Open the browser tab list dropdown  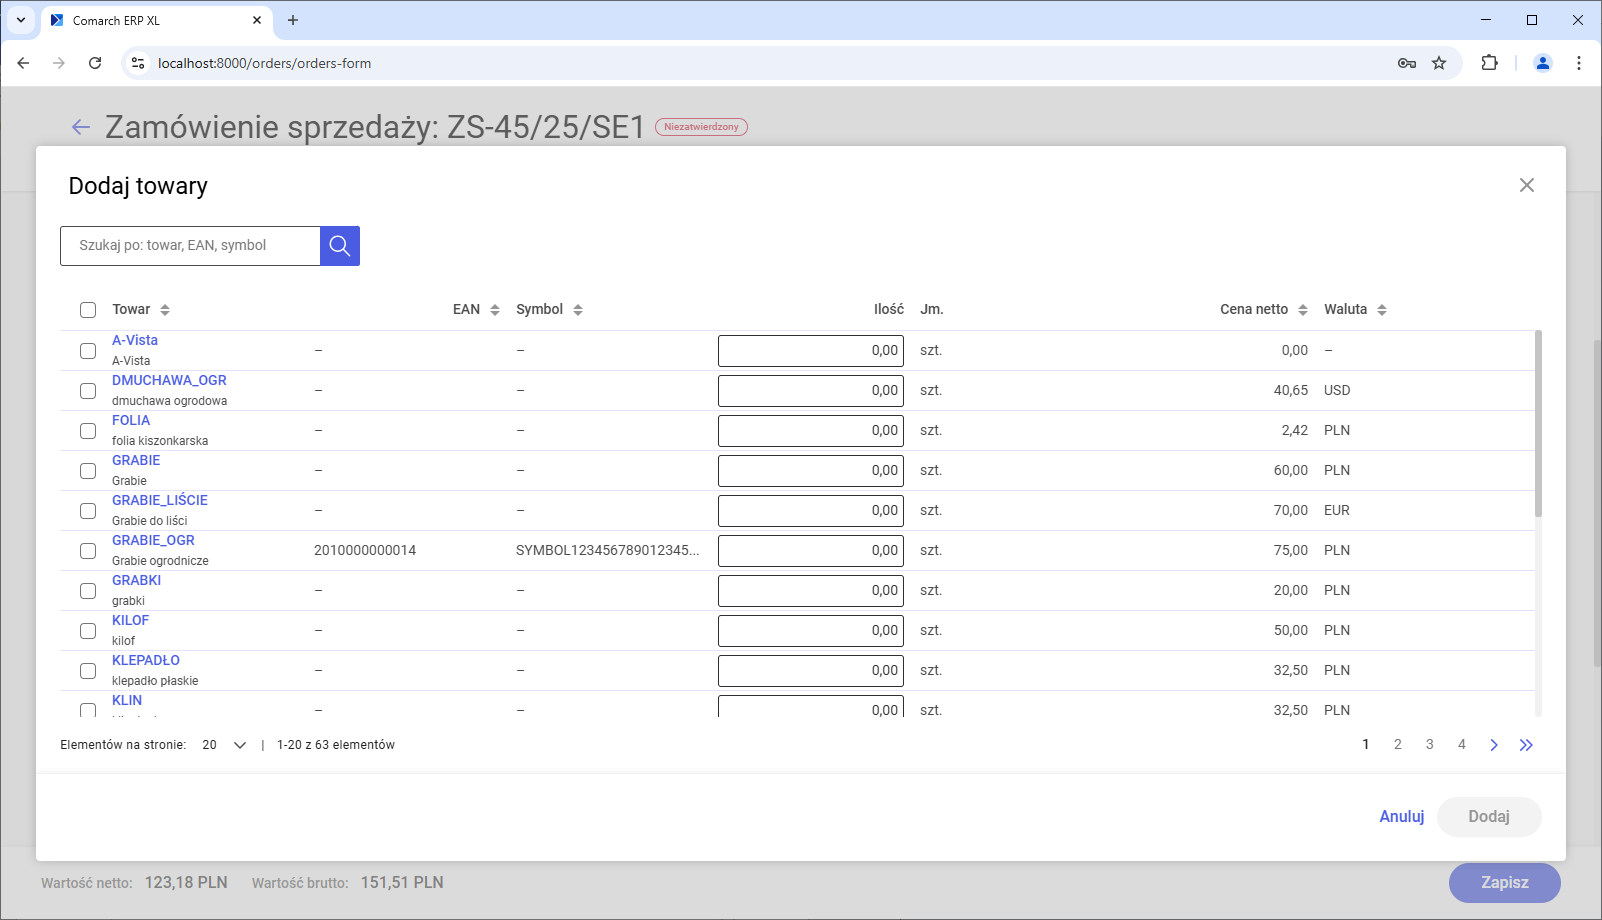21,20
